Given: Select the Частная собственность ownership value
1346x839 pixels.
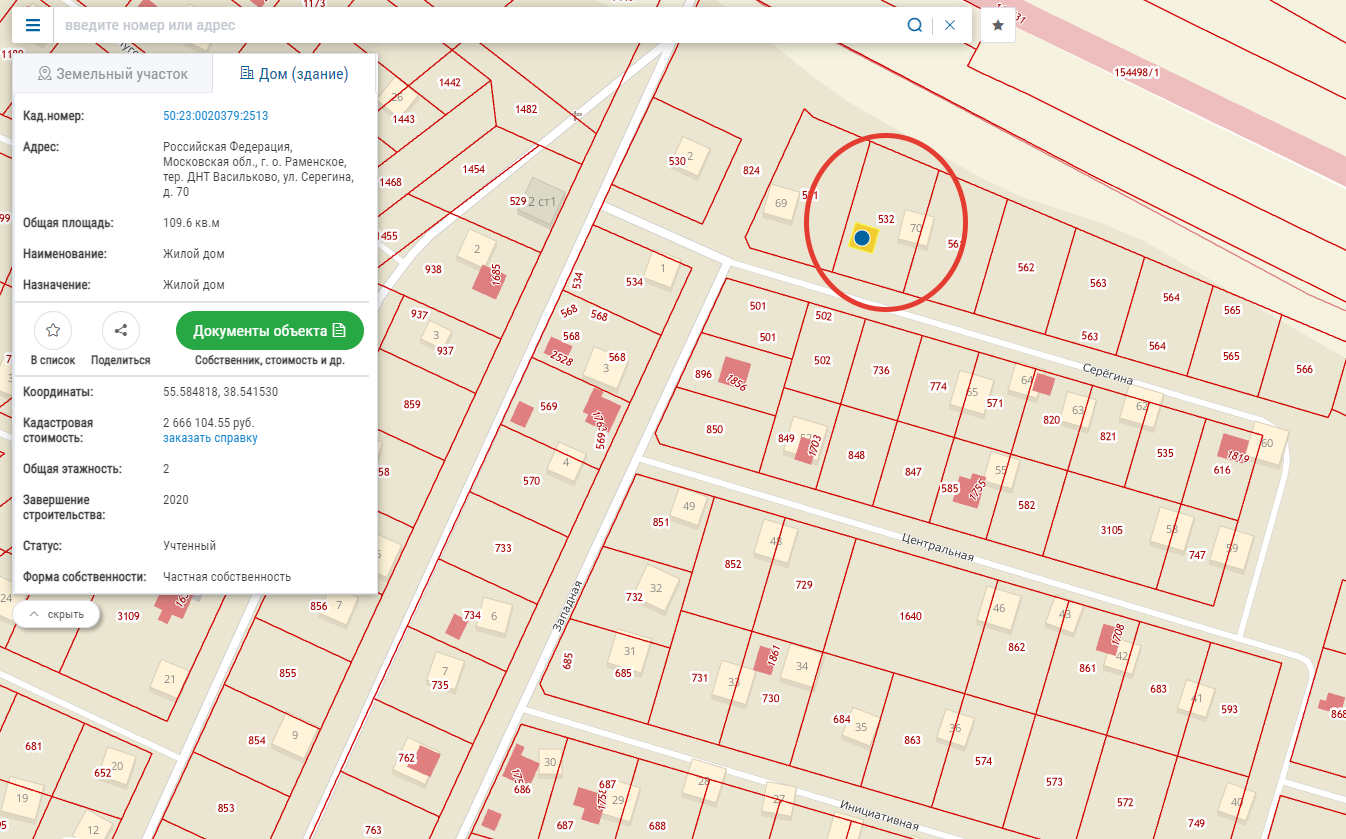Looking at the screenshot, I should pos(227,577).
